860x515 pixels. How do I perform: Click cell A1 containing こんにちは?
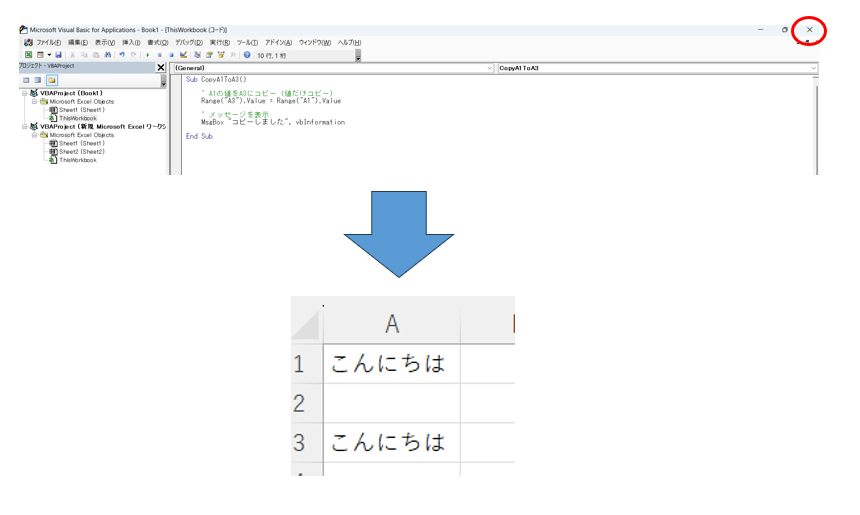point(391,363)
